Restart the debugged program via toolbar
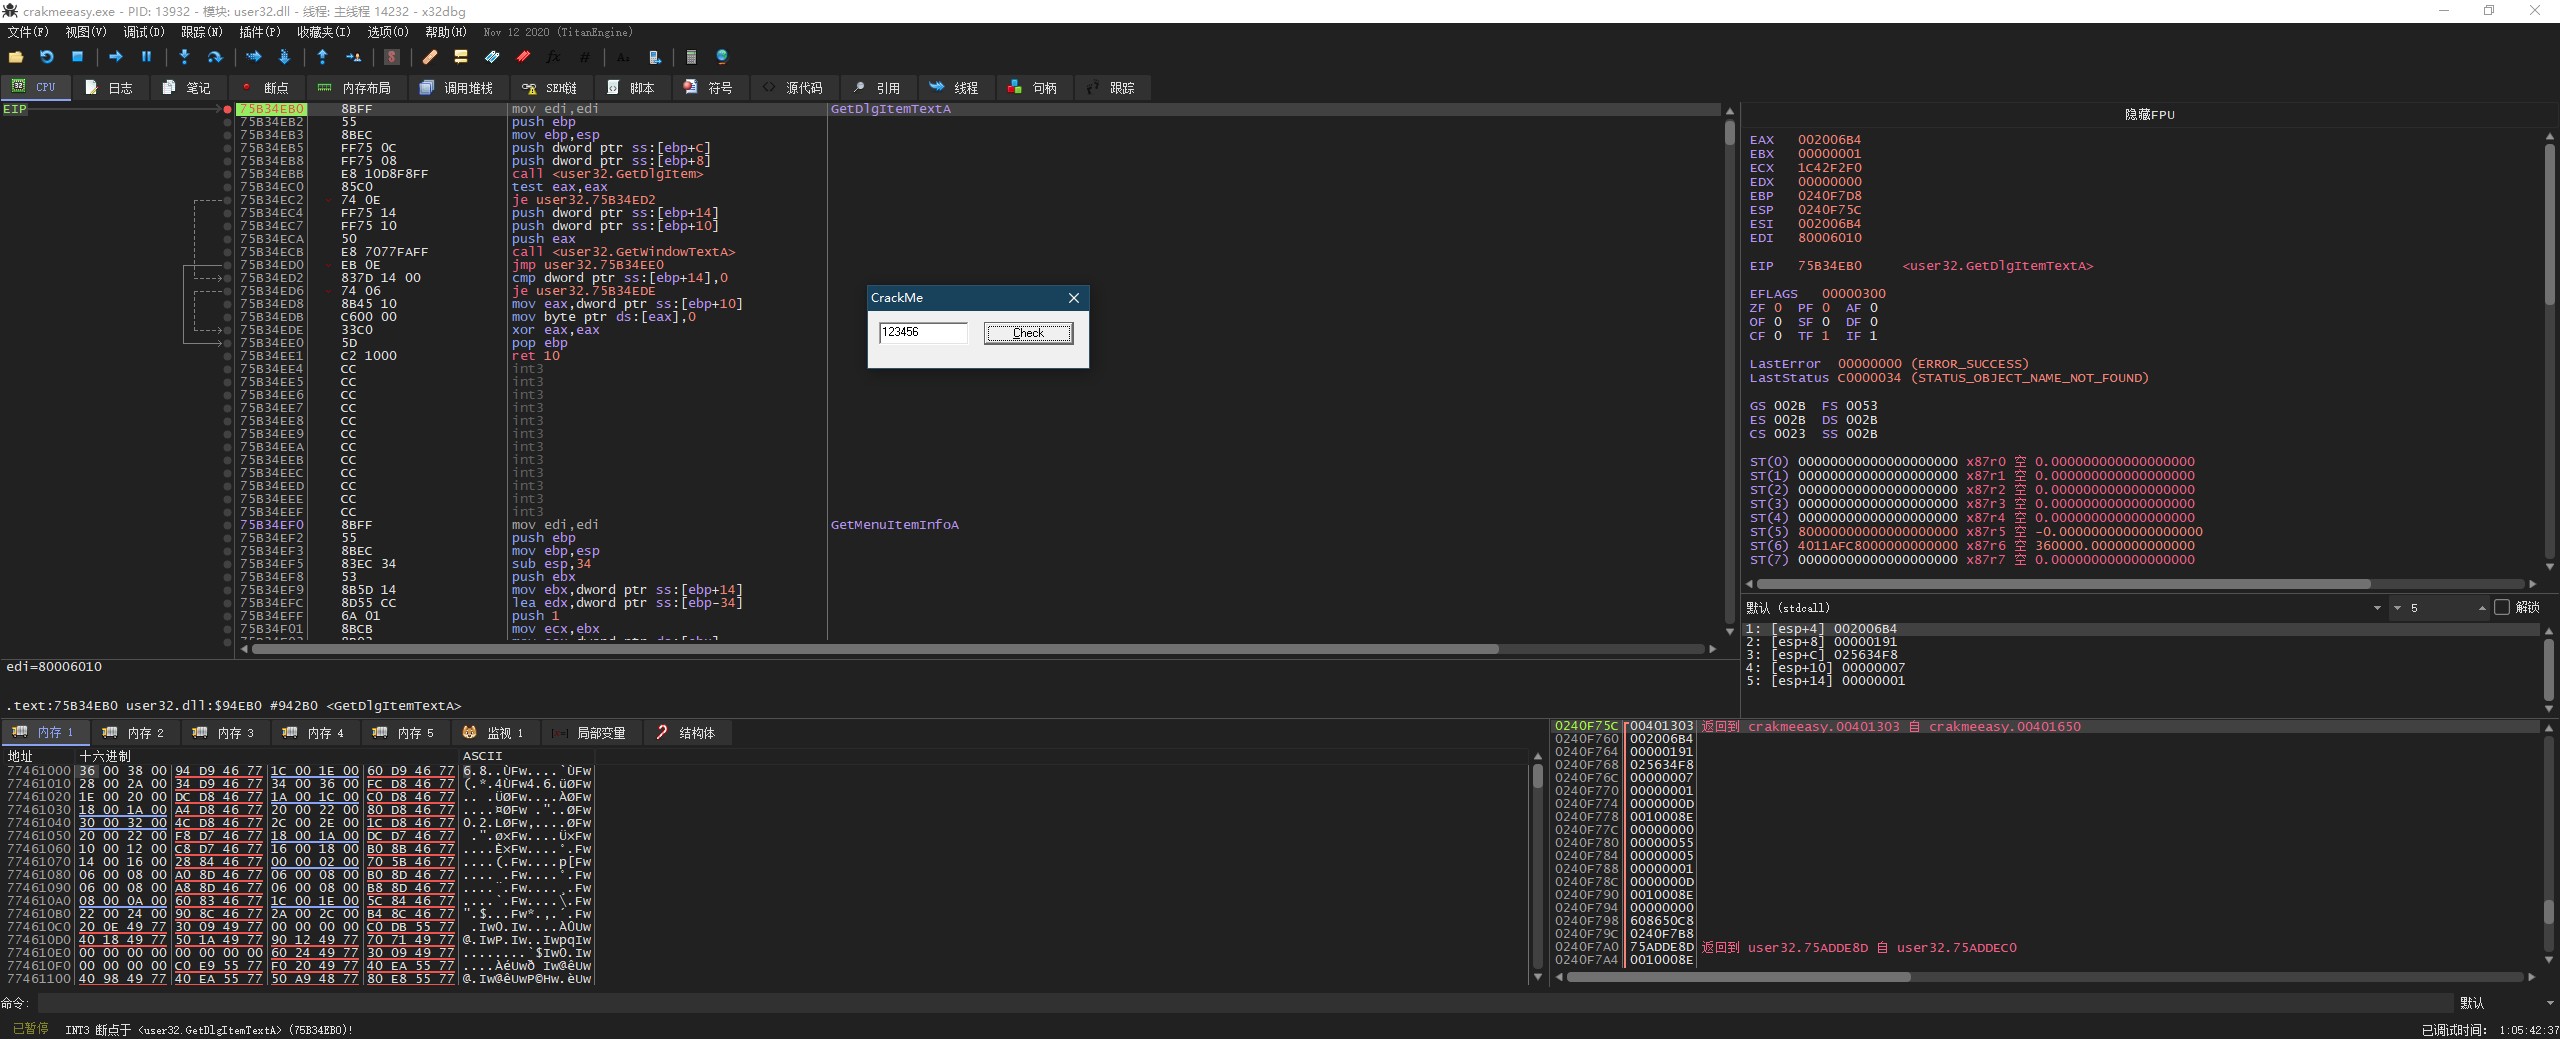2560x1039 pixels. pyautogui.click(x=46, y=57)
